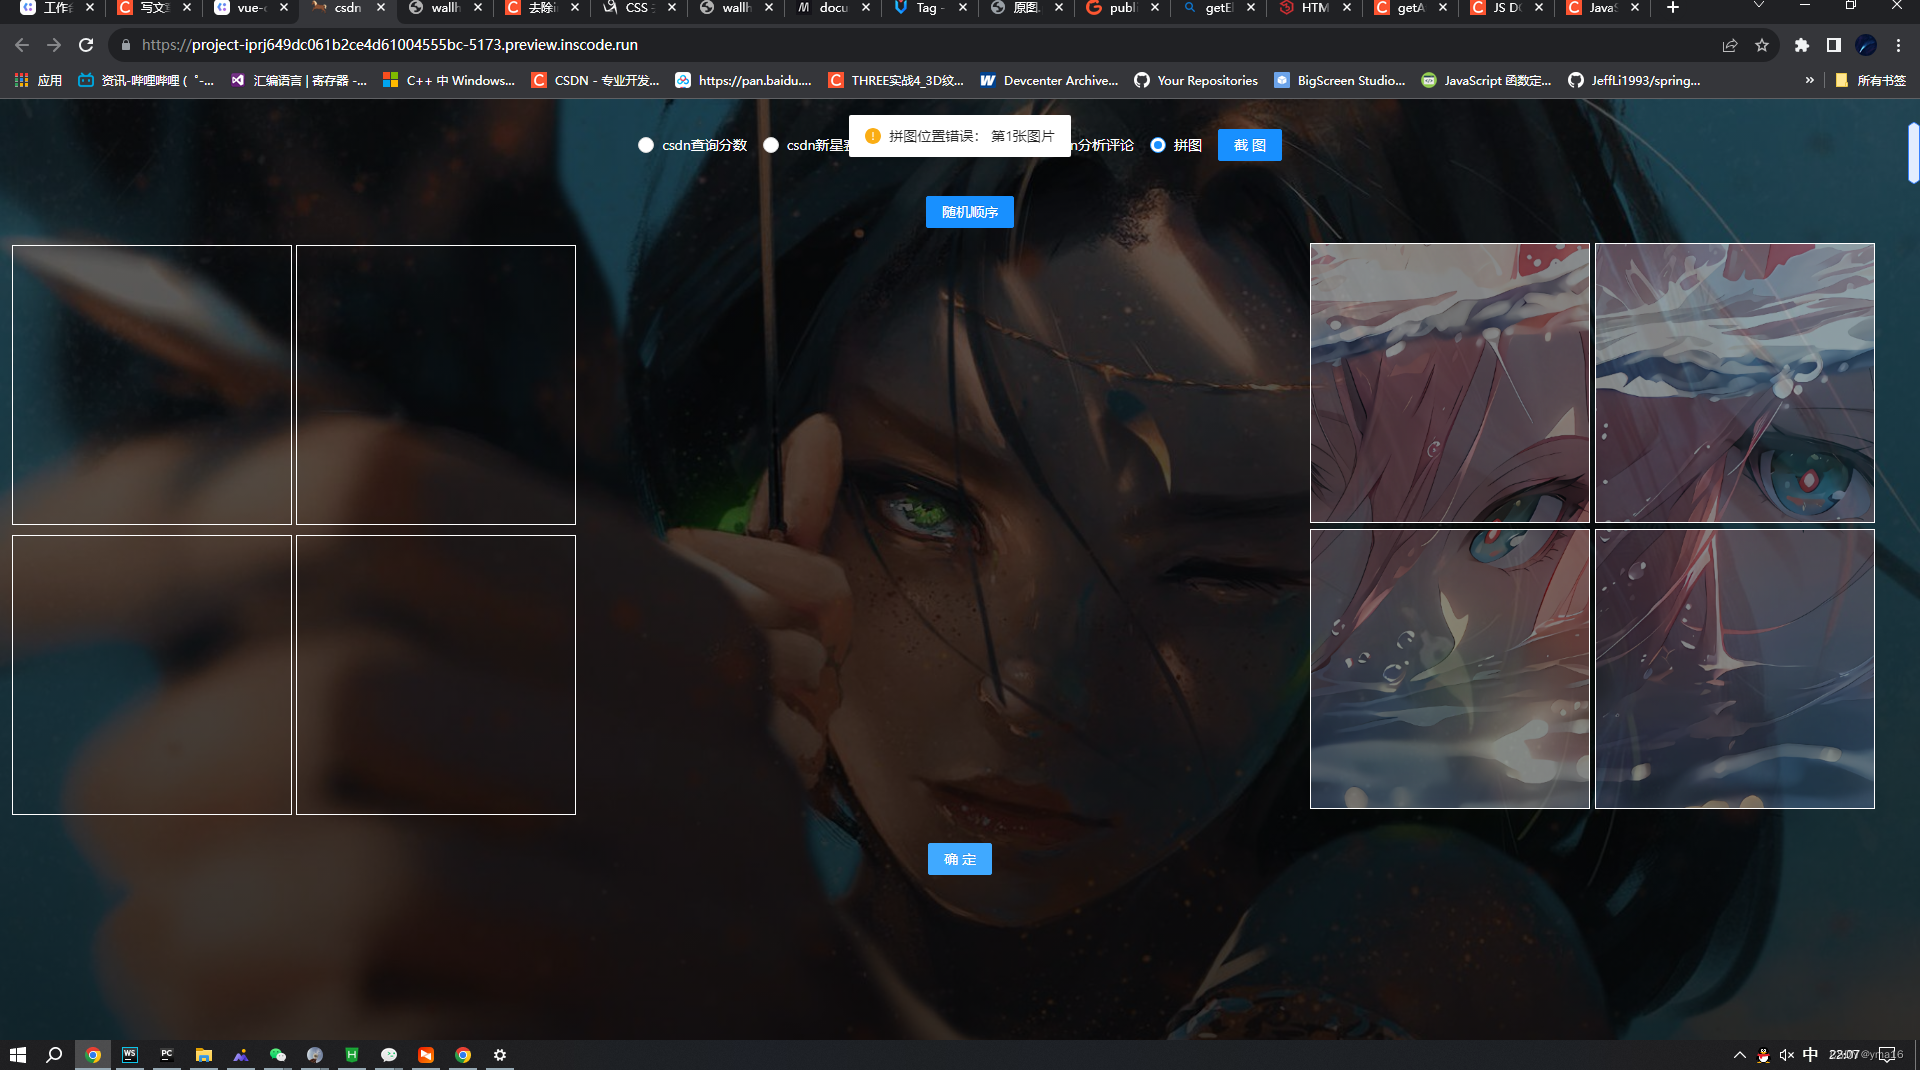Switch to the docu browser tab
Screen dimensions: 1920x1070
pos(832,8)
